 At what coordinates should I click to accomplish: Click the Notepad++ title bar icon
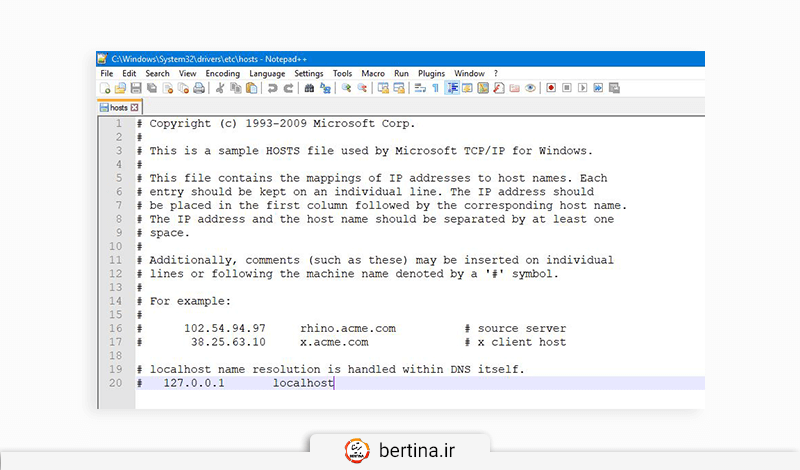pos(103,59)
